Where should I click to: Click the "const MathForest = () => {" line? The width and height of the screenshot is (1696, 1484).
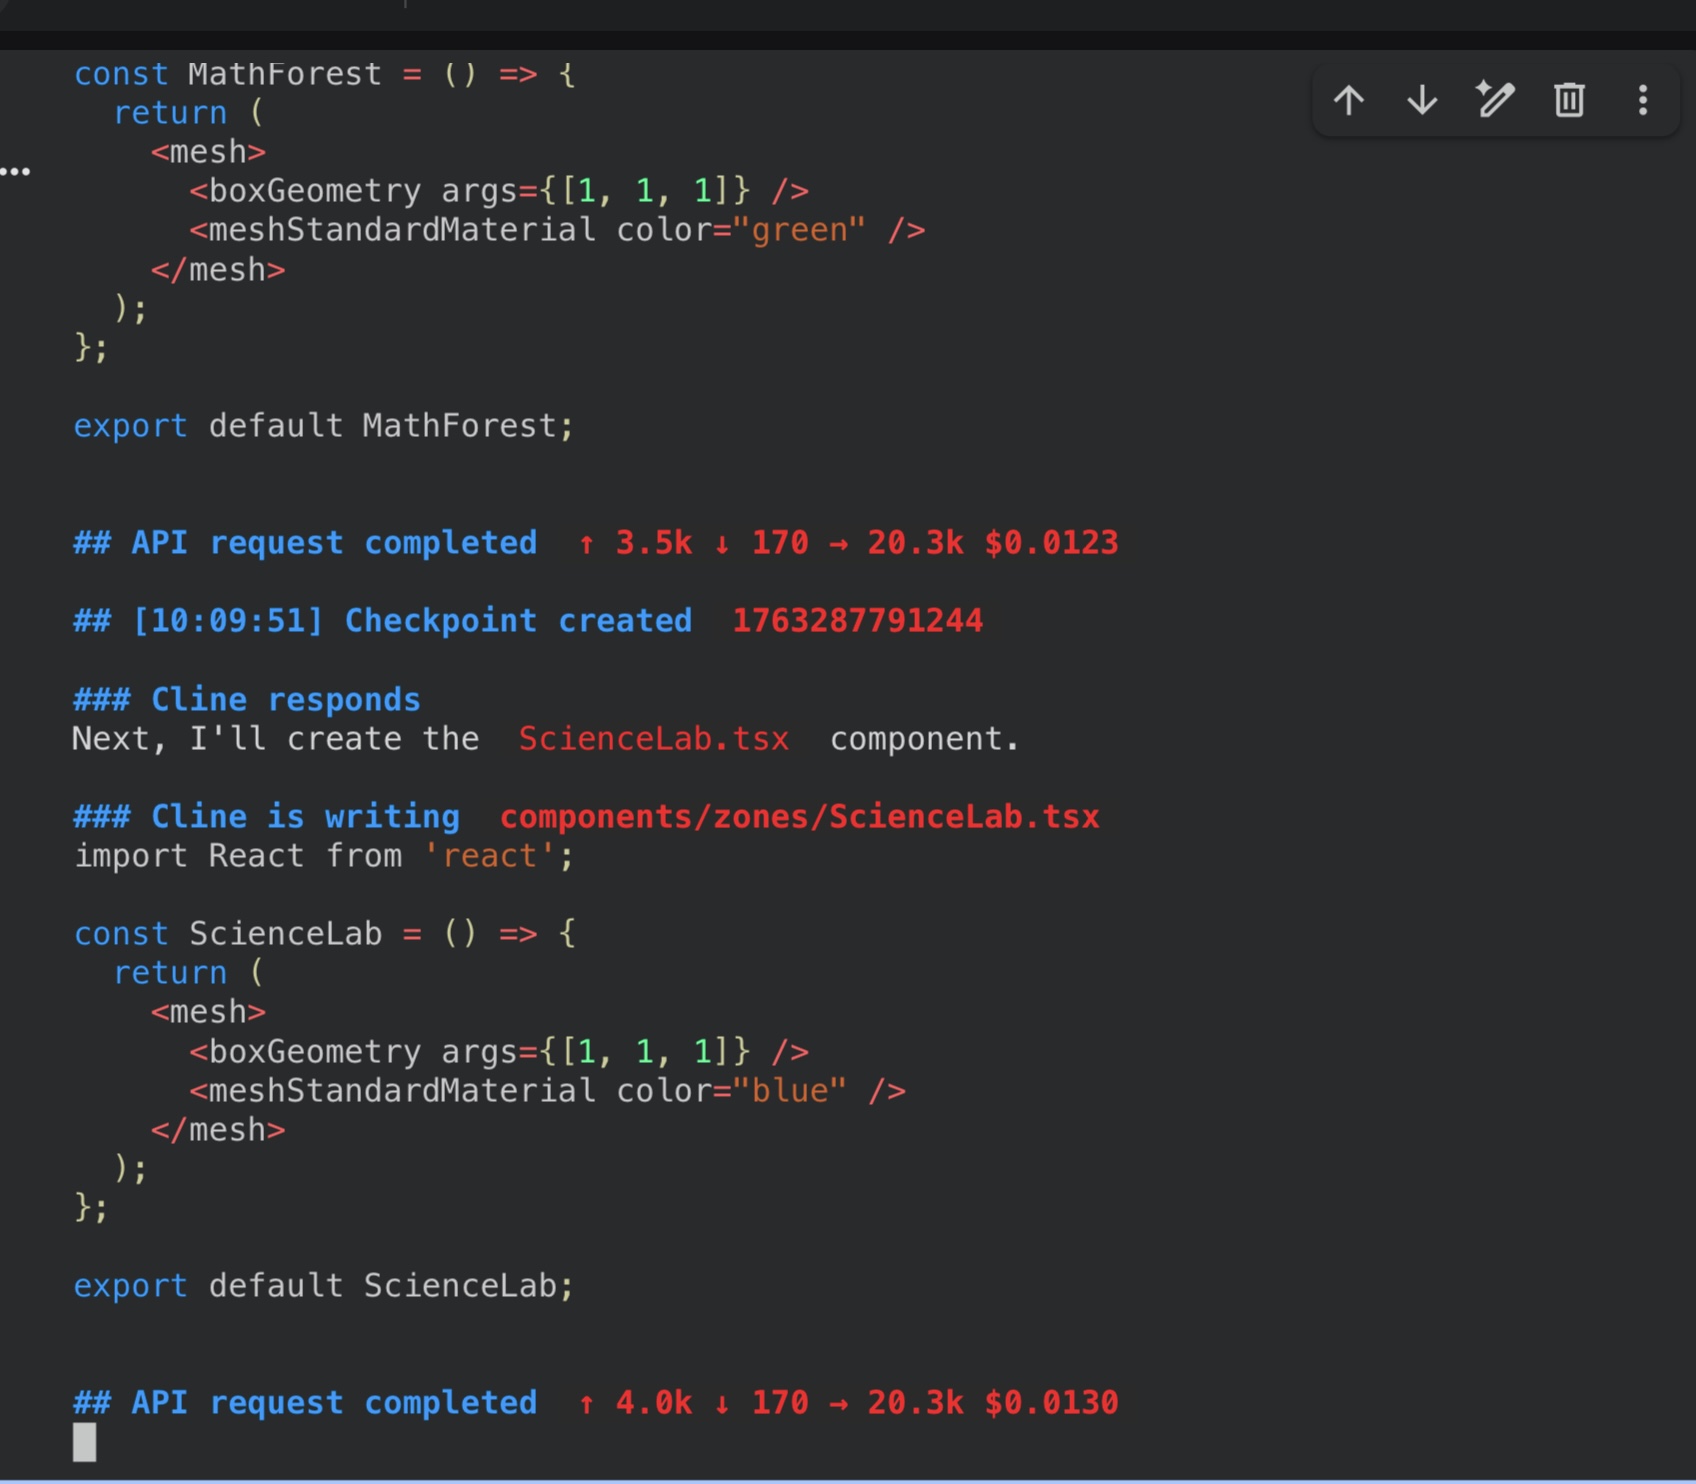point(325,74)
